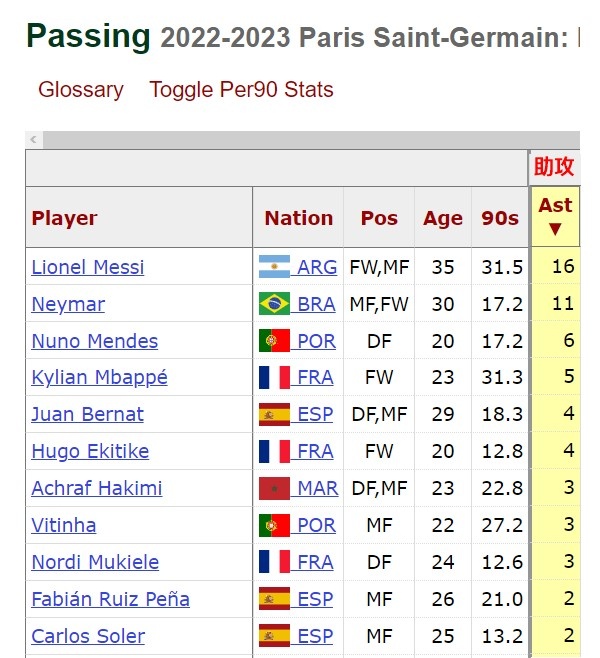Click the table horizontal scrollbar track

(x=311, y=140)
